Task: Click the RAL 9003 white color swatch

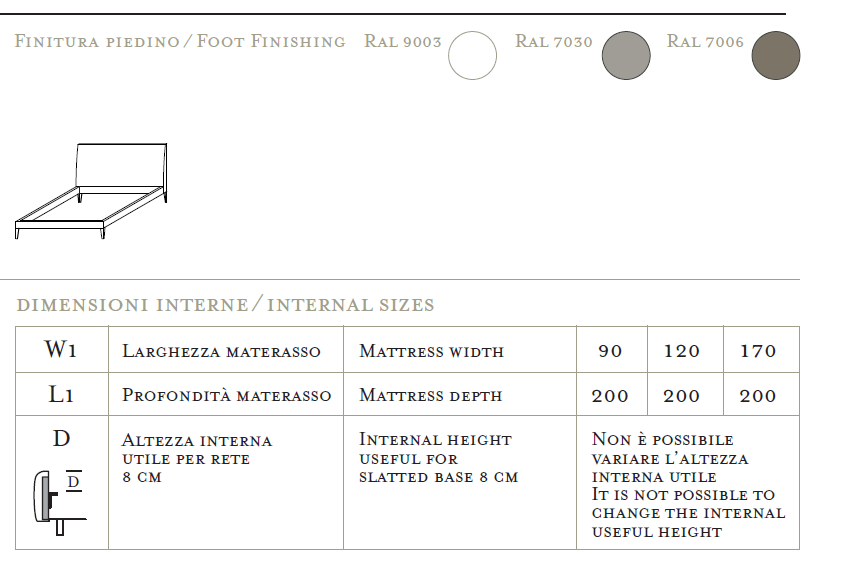Action: click(472, 55)
